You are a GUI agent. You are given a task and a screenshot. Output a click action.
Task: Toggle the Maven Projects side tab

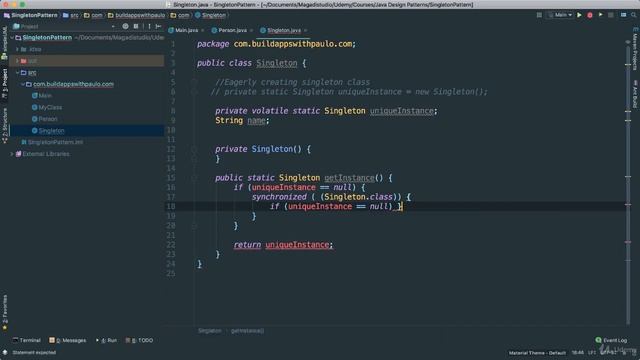[635, 49]
